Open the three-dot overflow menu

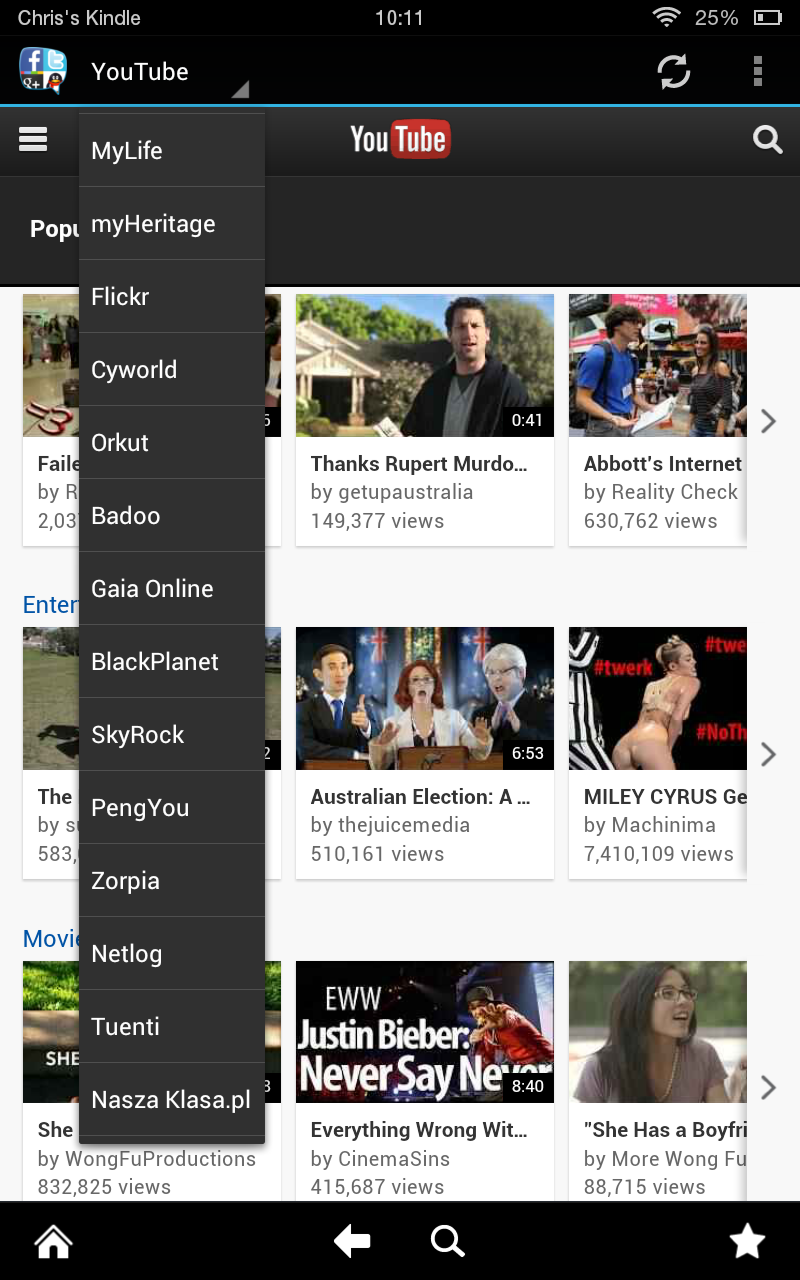pos(758,71)
